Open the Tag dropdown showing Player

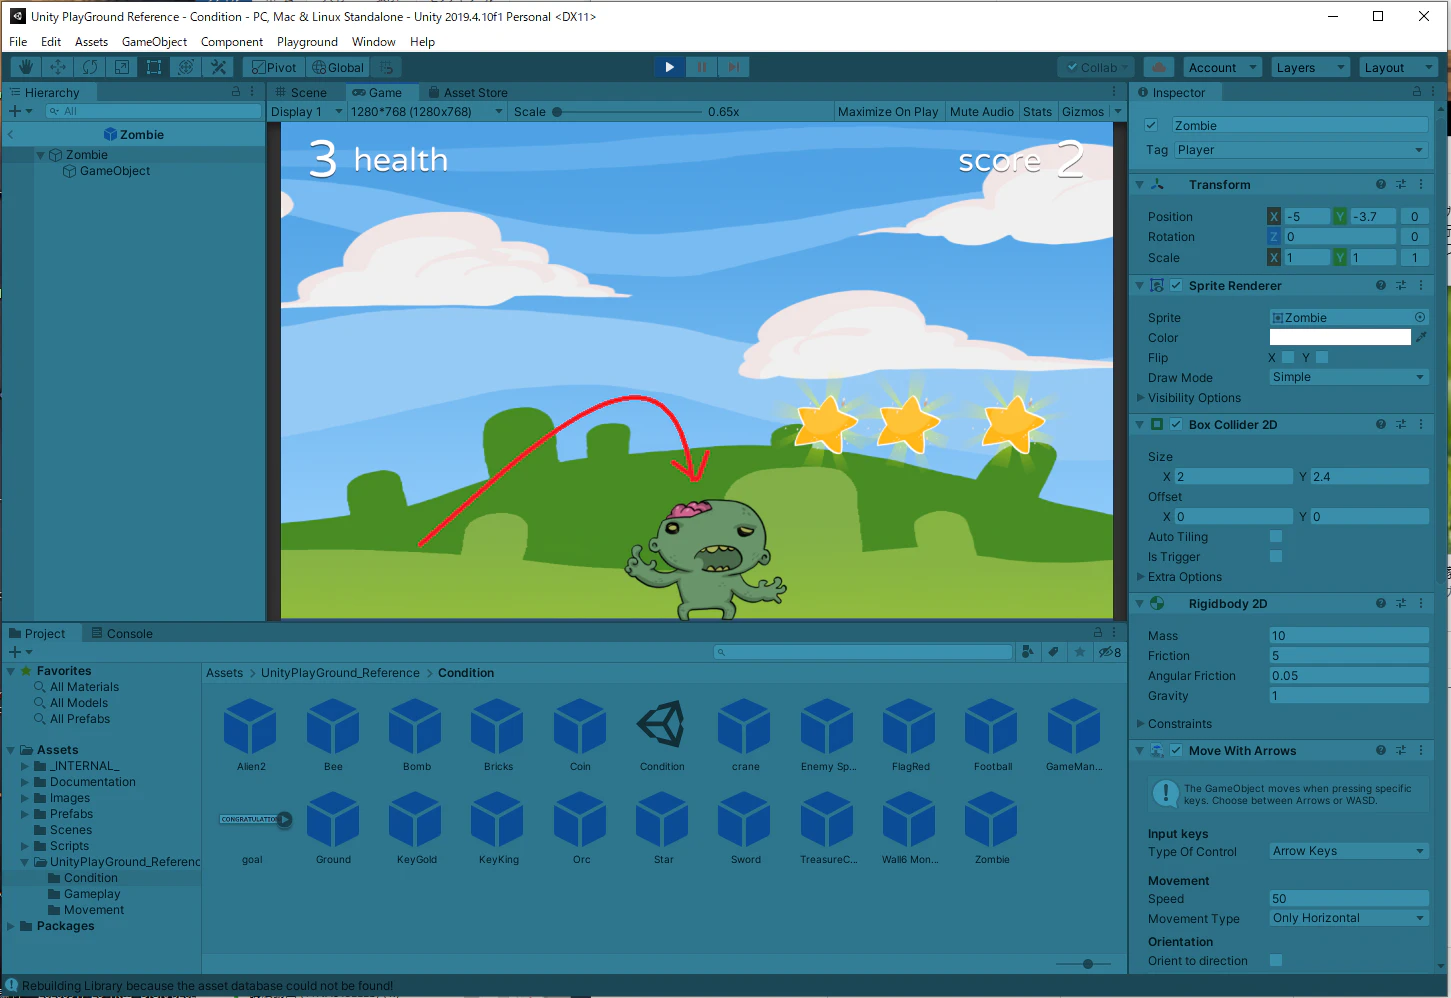[1301, 150]
